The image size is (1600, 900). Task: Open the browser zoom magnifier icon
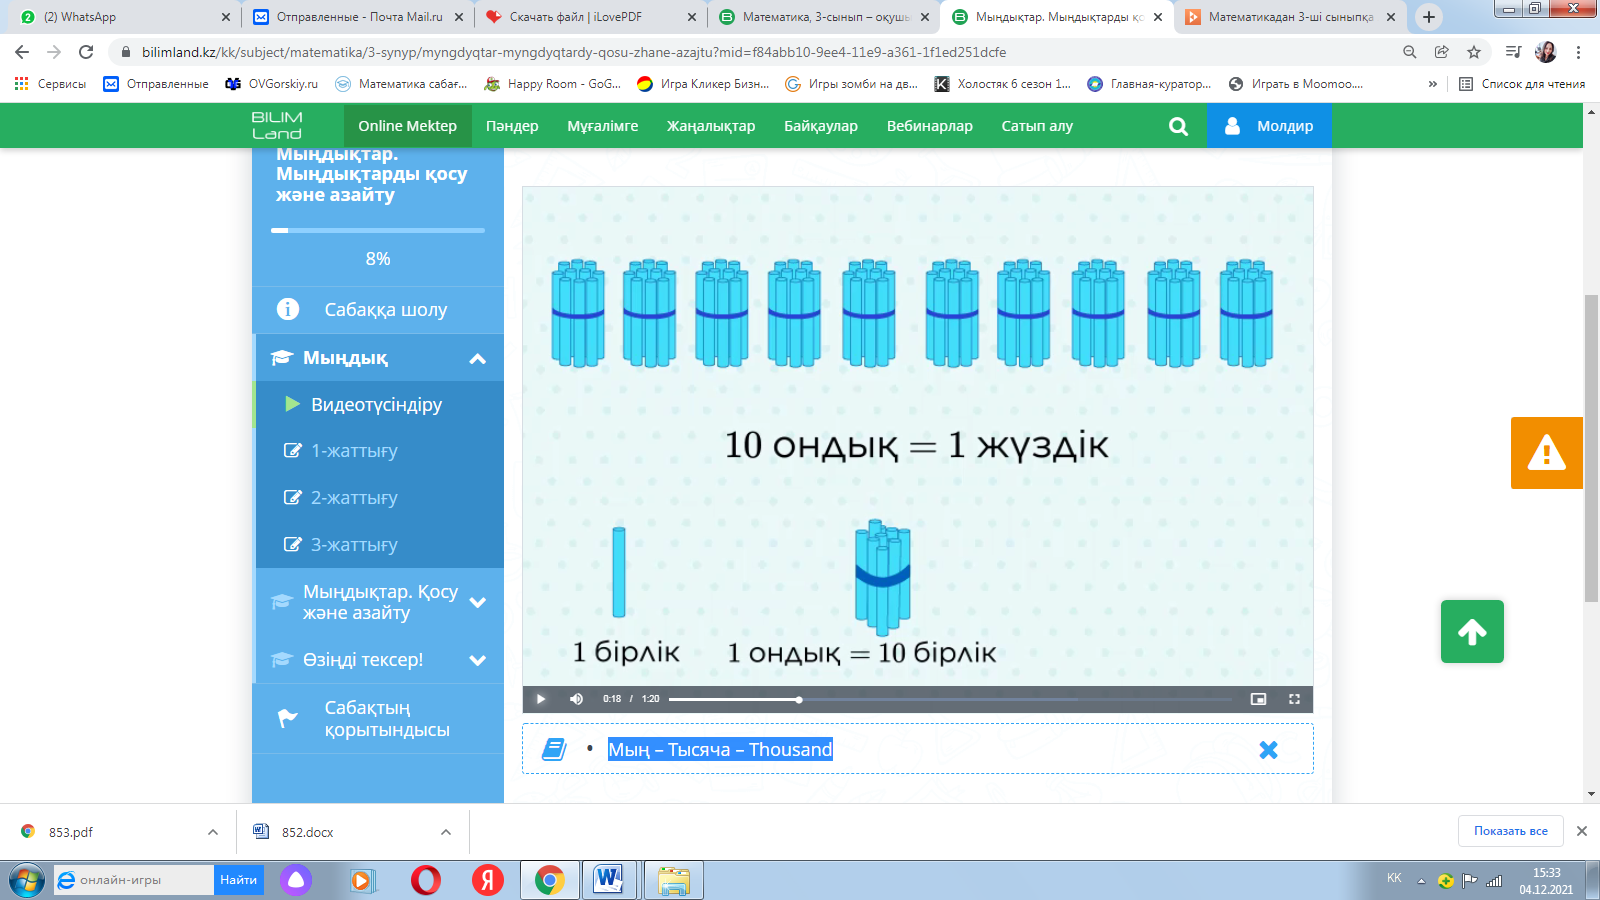pyautogui.click(x=1410, y=52)
